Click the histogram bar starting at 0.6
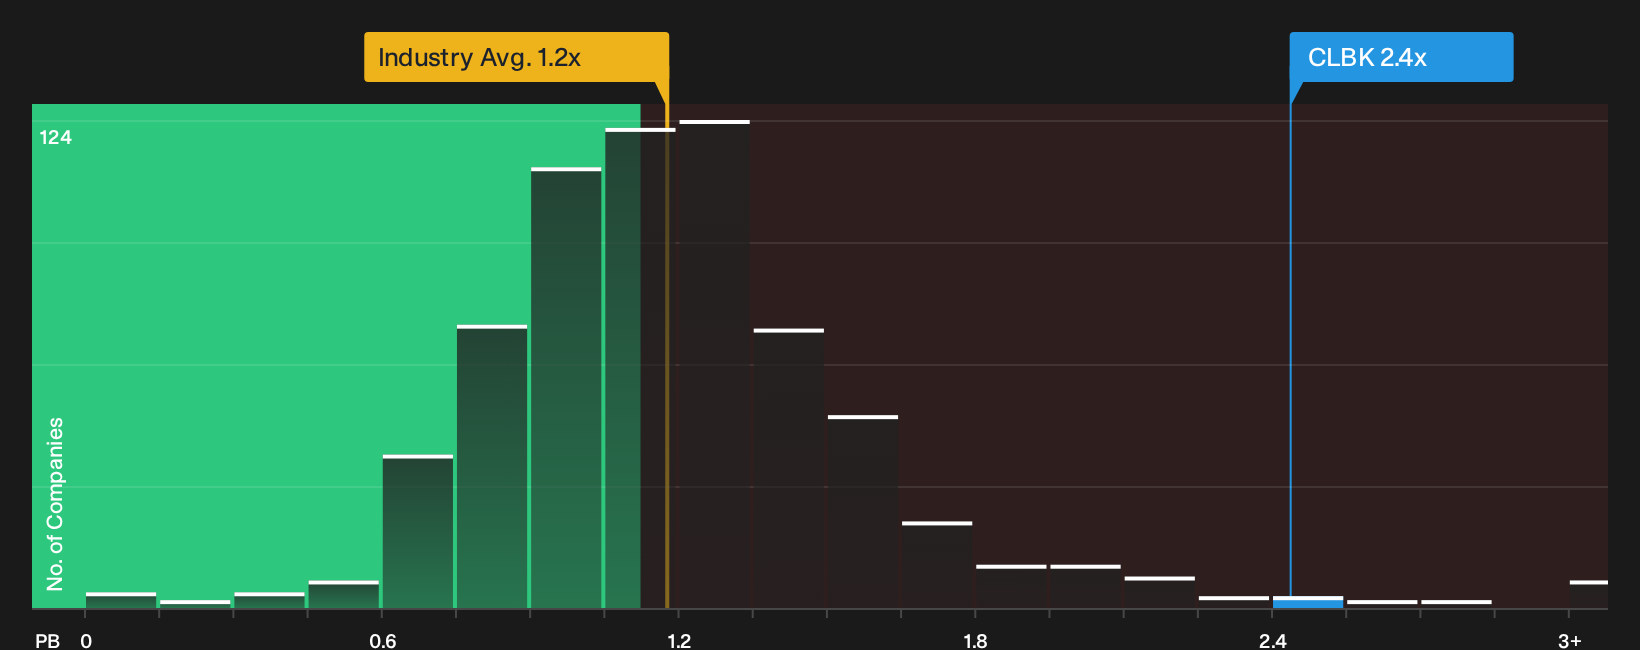1640x650 pixels. pos(418,531)
